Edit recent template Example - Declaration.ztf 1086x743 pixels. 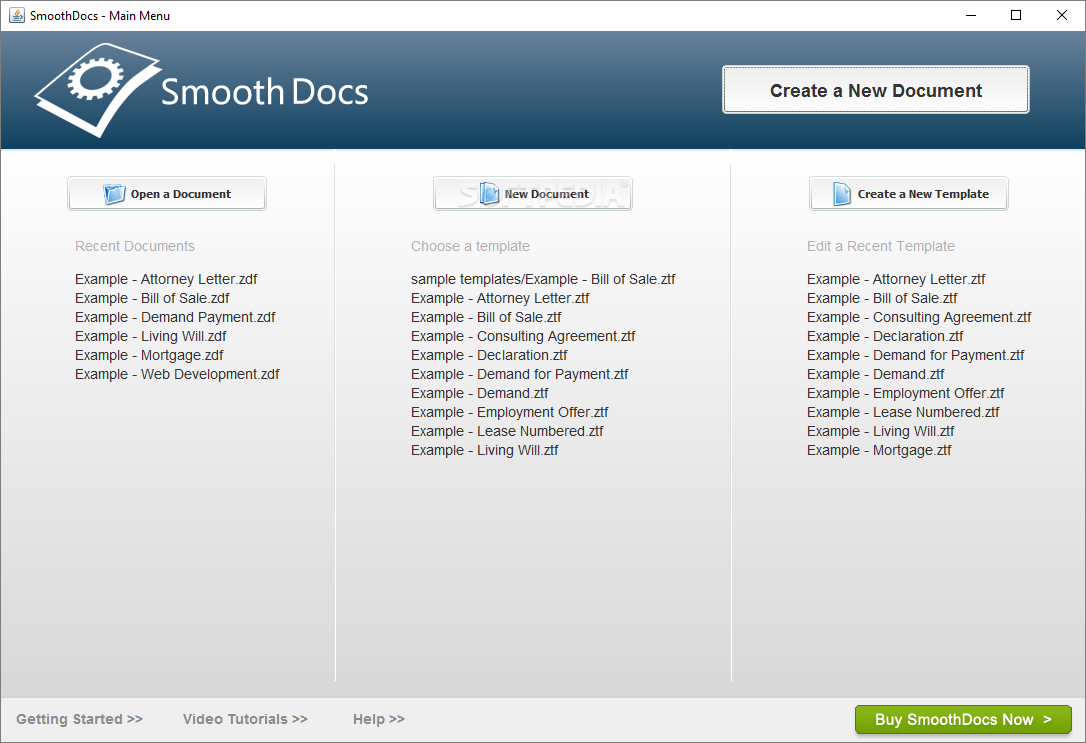pos(885,337)
